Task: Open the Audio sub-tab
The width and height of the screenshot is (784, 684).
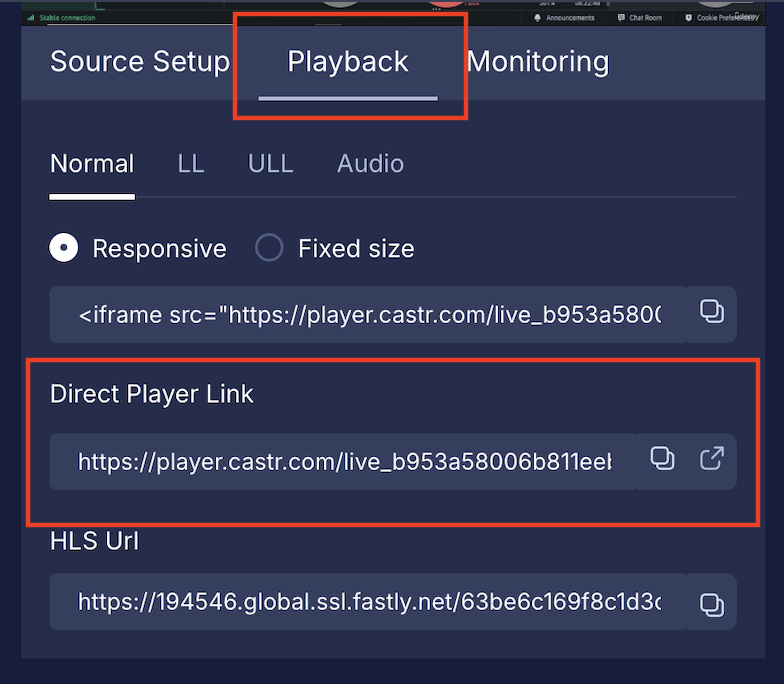Action: point(370,164)
